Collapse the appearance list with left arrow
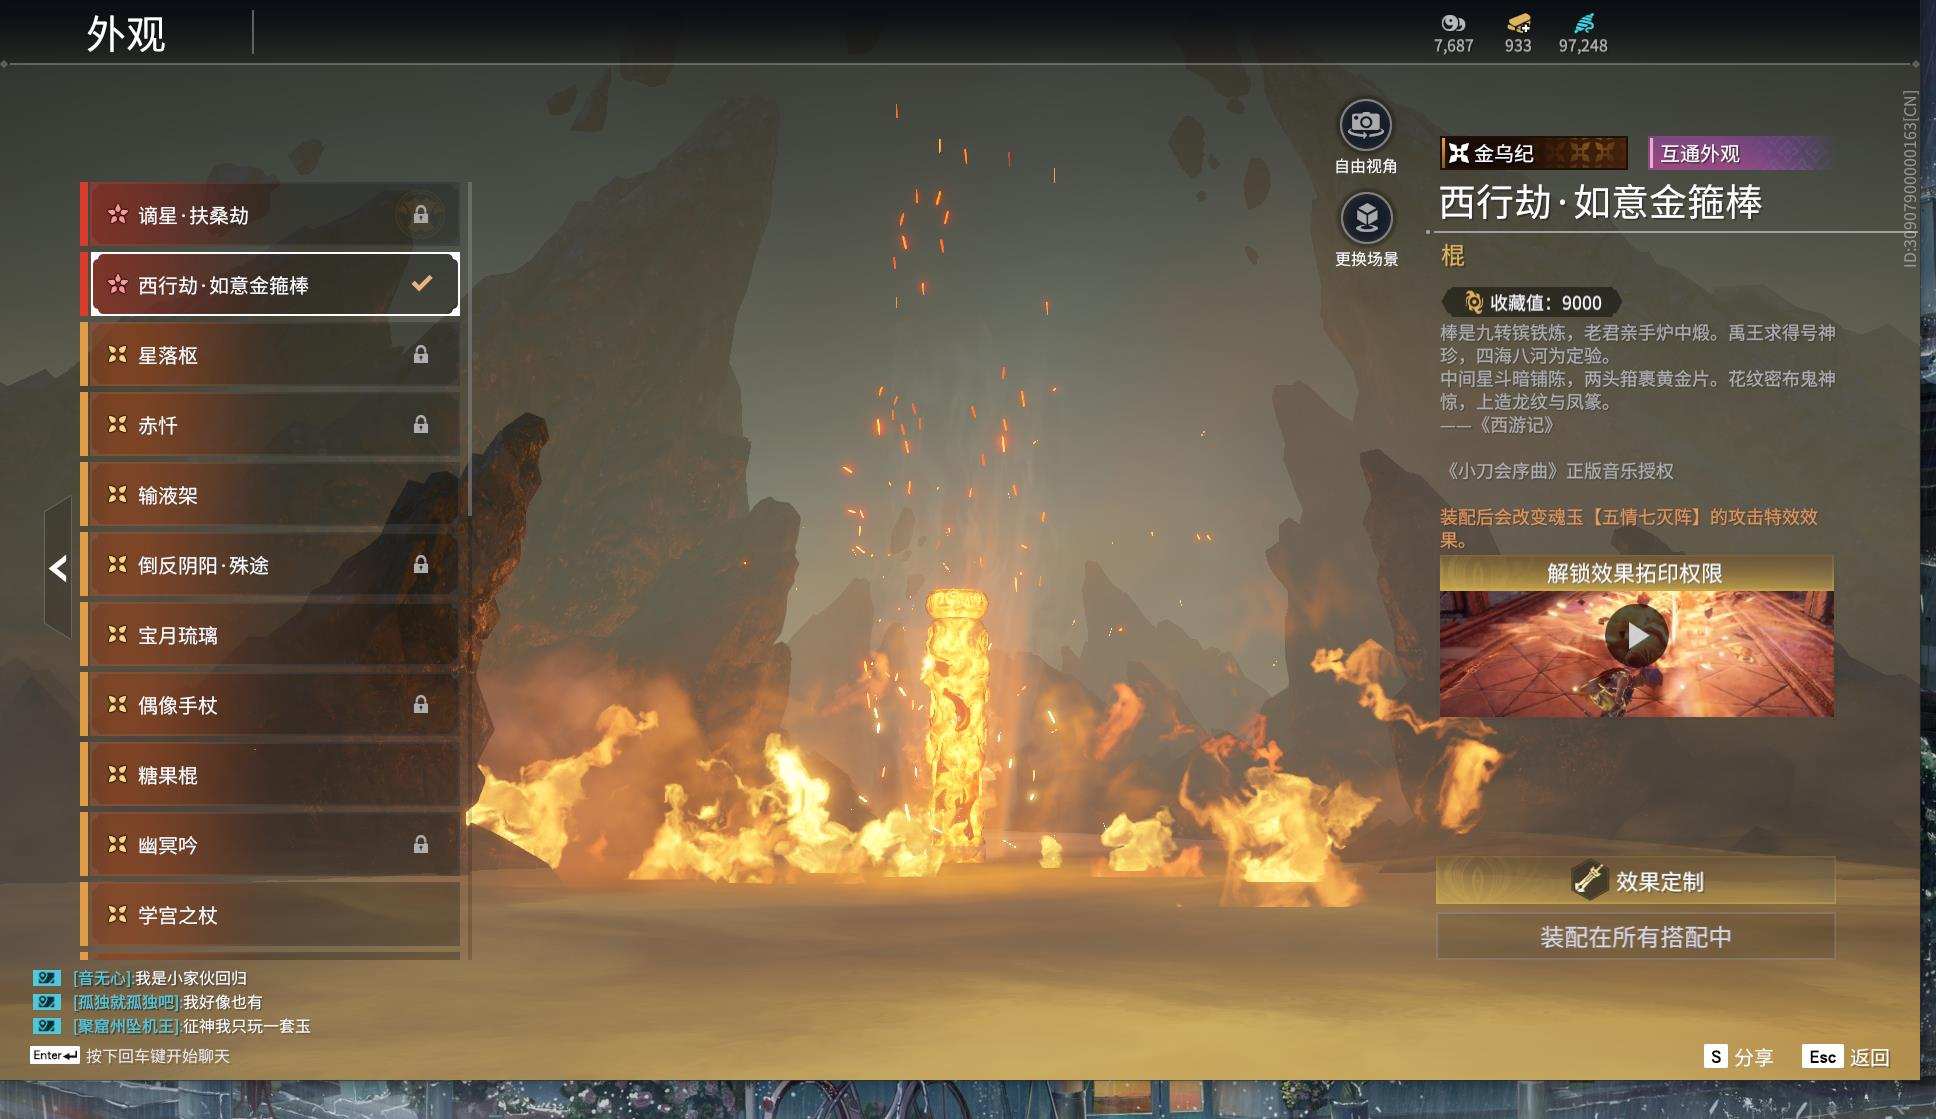This screenshot has height=1119, width=1936. (58, 568)
